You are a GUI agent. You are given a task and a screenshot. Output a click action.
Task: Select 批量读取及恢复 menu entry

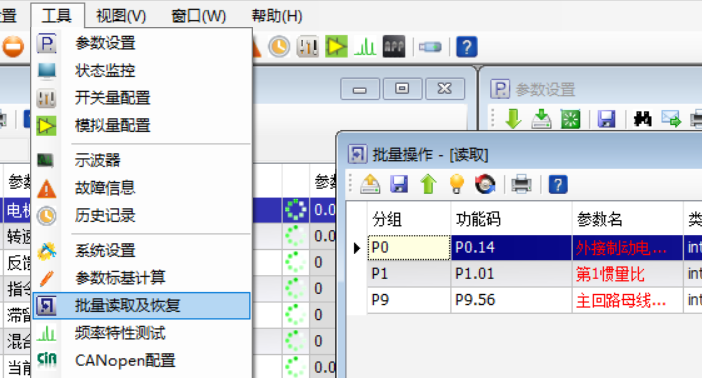click(x=141, y=305)
